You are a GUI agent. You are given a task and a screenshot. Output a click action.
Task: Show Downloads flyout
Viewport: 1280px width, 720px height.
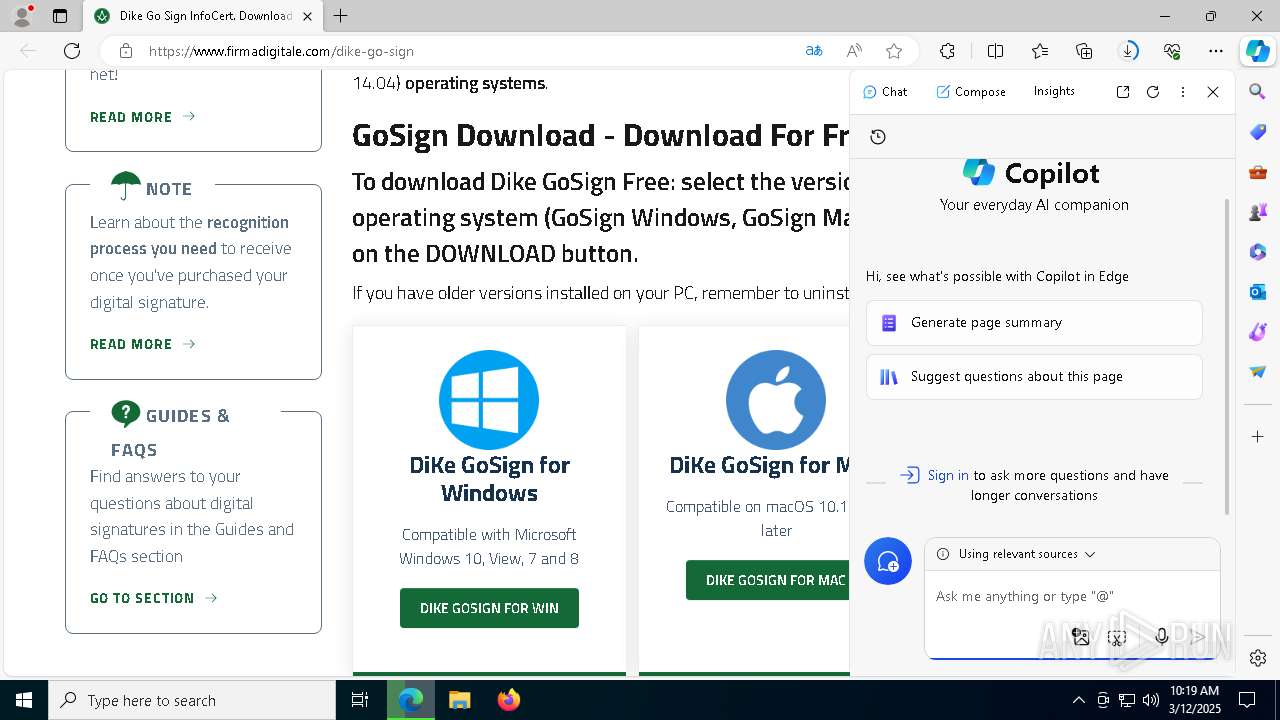(x=1128, y=51)
